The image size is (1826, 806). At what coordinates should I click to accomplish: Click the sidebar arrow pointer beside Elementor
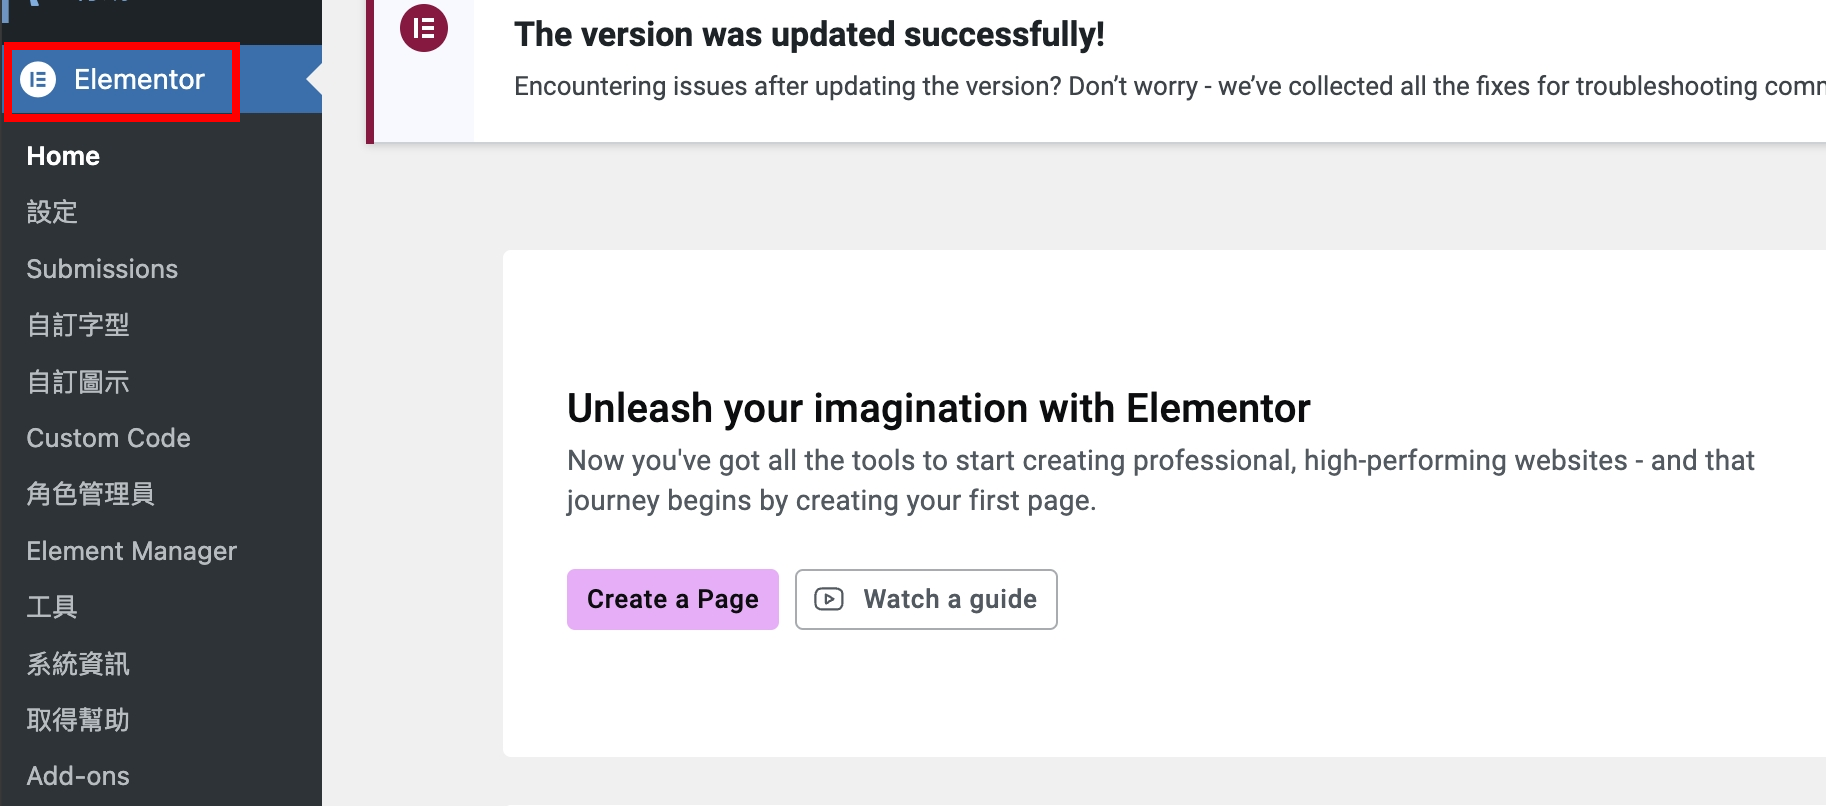(x=314, y=79)
